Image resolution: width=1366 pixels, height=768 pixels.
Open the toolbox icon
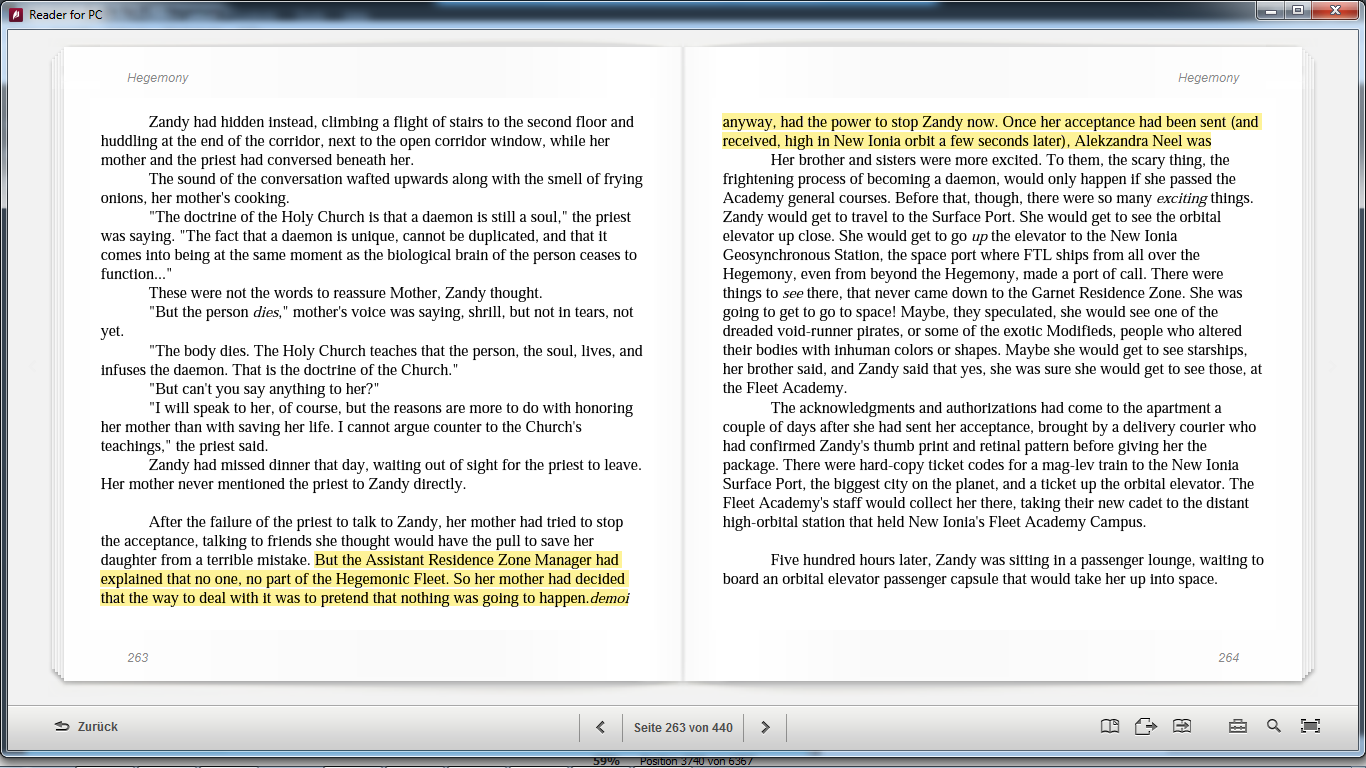pos(1238,727)
